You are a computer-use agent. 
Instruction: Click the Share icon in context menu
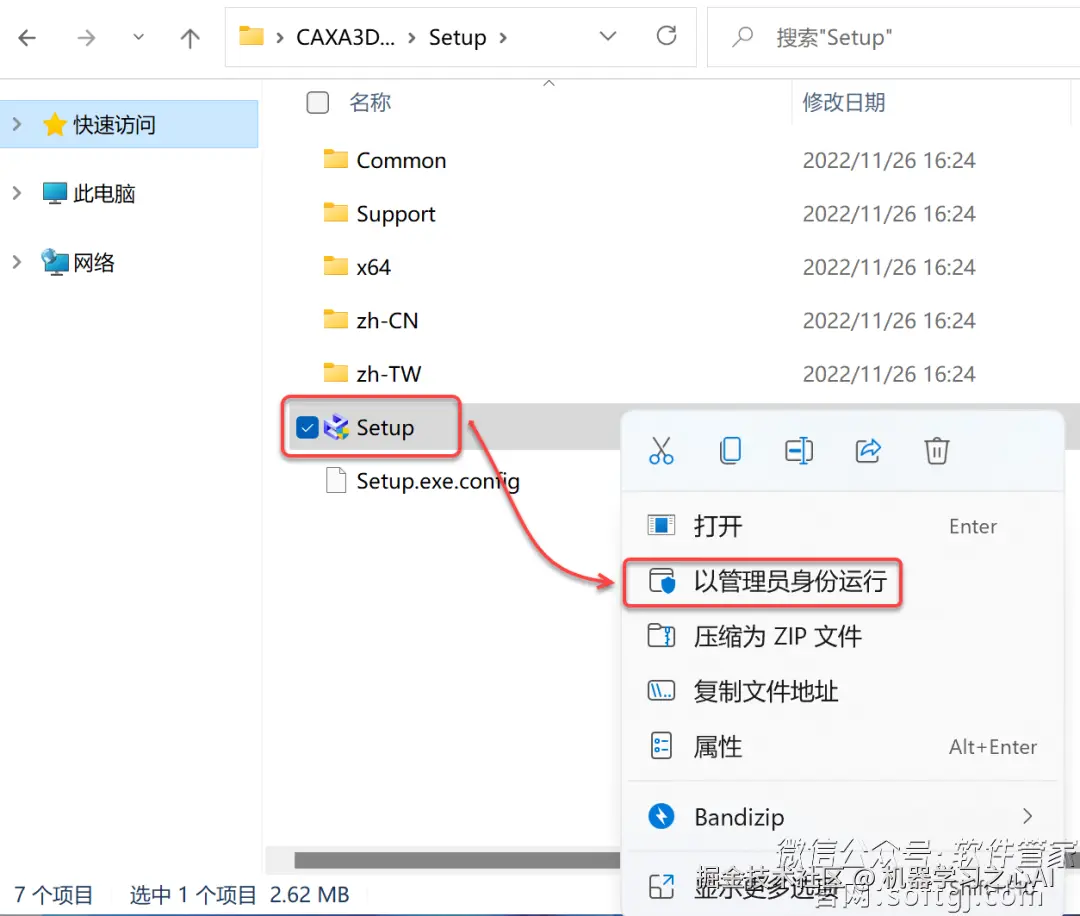(x=868, y=451)
